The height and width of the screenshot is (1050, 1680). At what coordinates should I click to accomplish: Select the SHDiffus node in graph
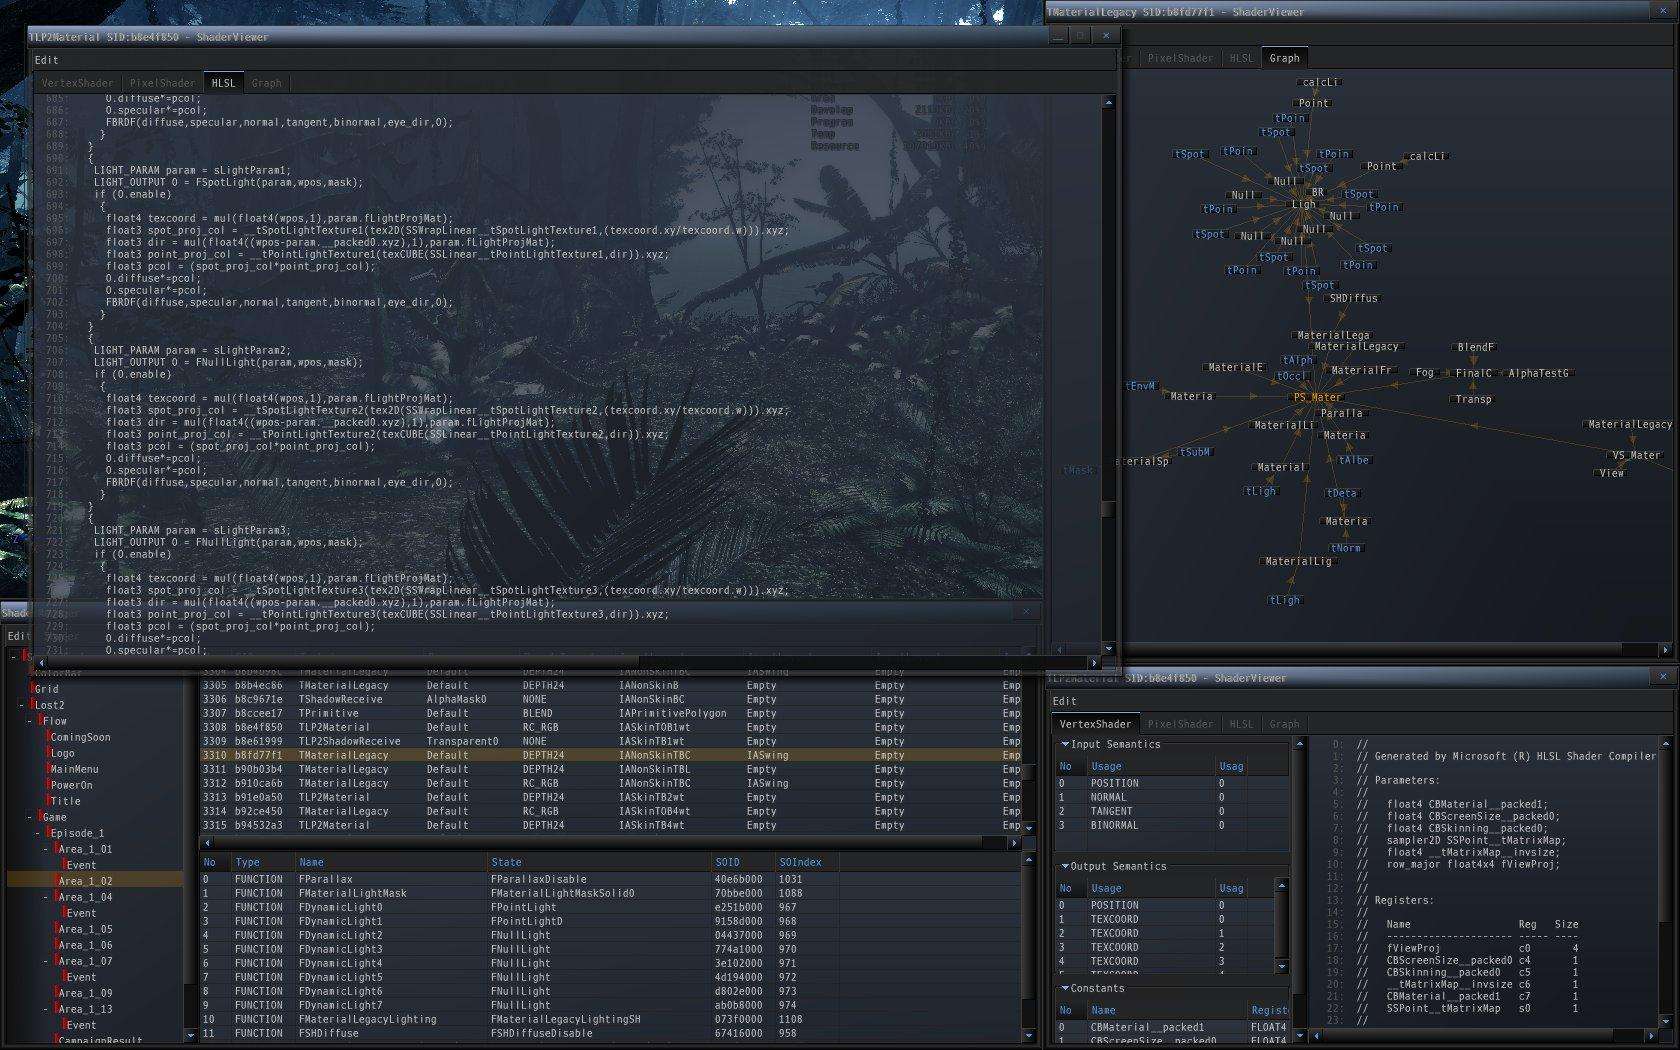[x=1353, y=298]
